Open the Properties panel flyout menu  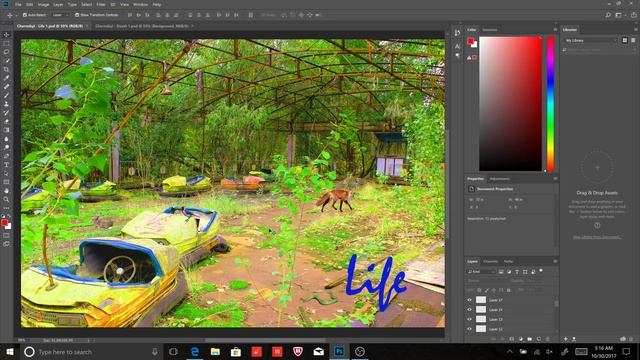(555, 179)
